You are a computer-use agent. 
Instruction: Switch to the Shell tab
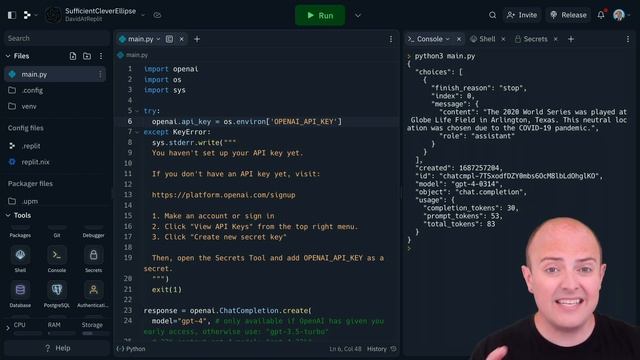coord(483,39)
